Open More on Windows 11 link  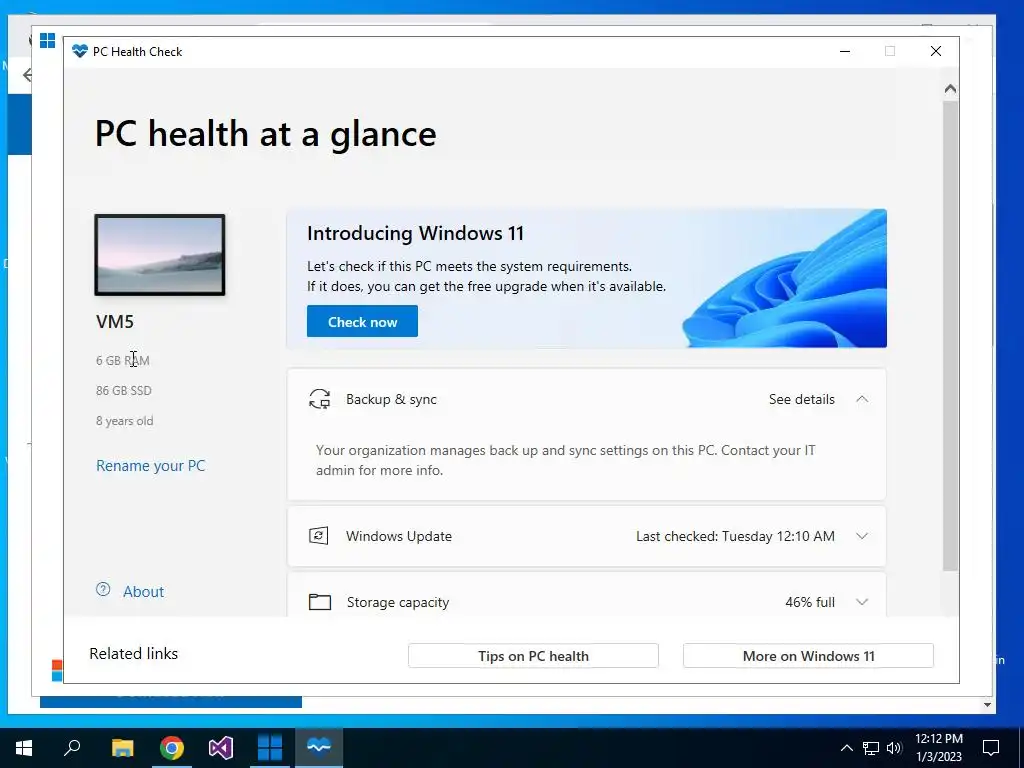point(808,656)
